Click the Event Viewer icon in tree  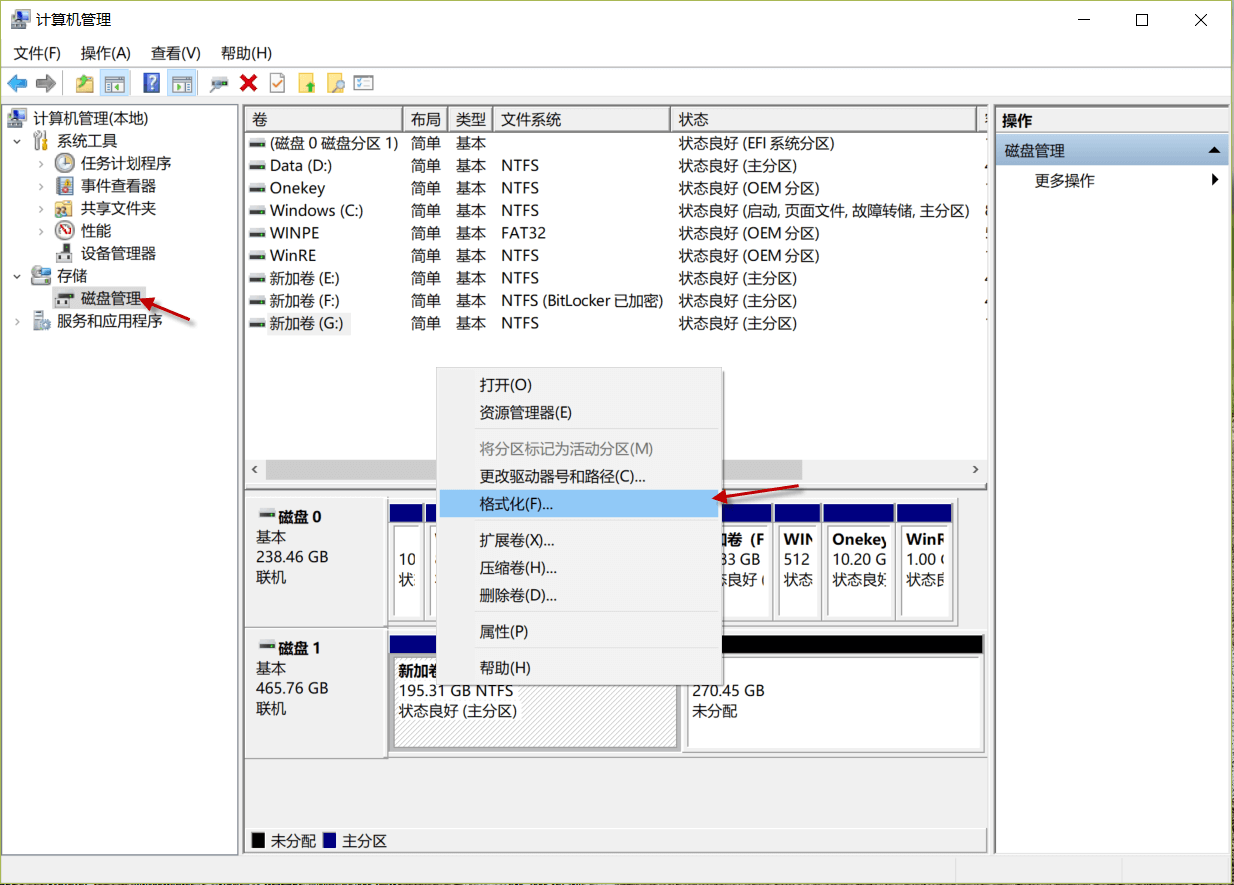pyautogui.click(x=65, y=186)
